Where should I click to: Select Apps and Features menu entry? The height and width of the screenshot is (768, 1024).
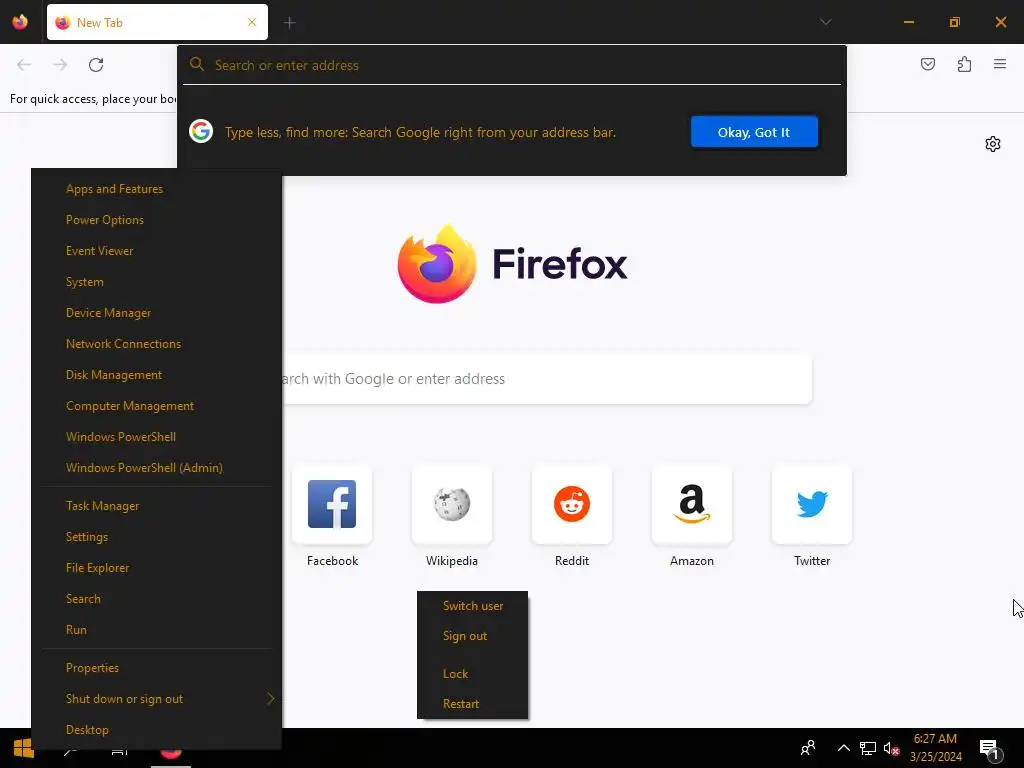click(114, 189)
